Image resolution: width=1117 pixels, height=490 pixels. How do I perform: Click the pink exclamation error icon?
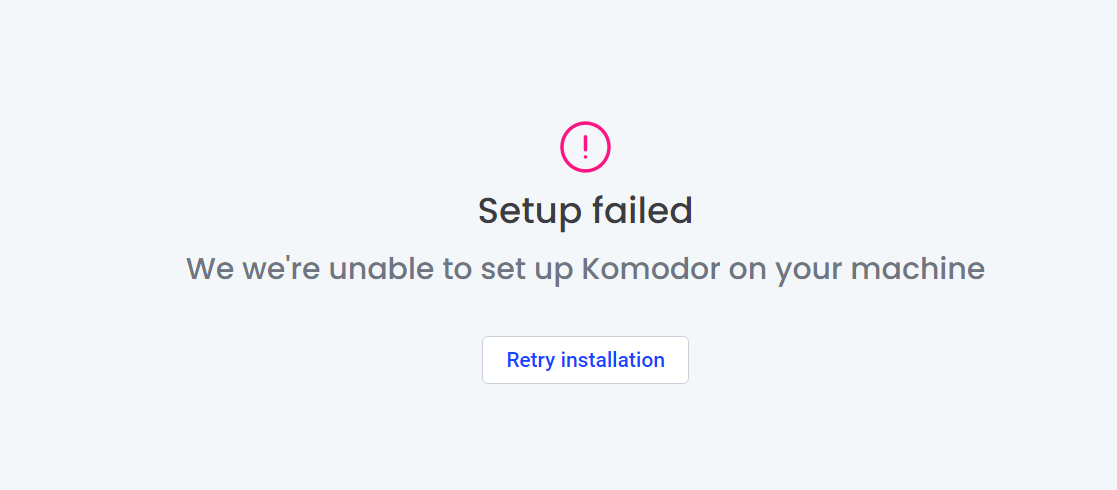[585, 147]
